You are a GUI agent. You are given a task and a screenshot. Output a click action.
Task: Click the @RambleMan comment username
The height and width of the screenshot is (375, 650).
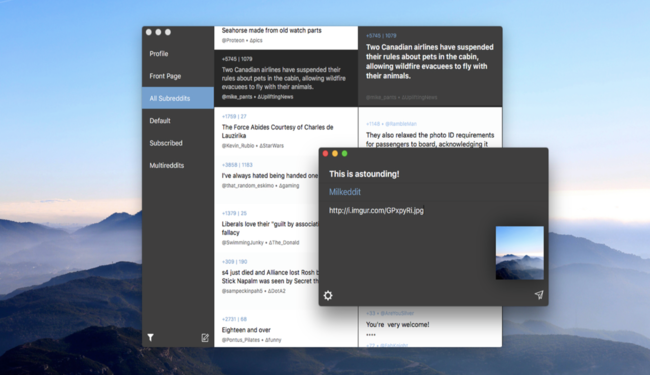pos(401,124)
